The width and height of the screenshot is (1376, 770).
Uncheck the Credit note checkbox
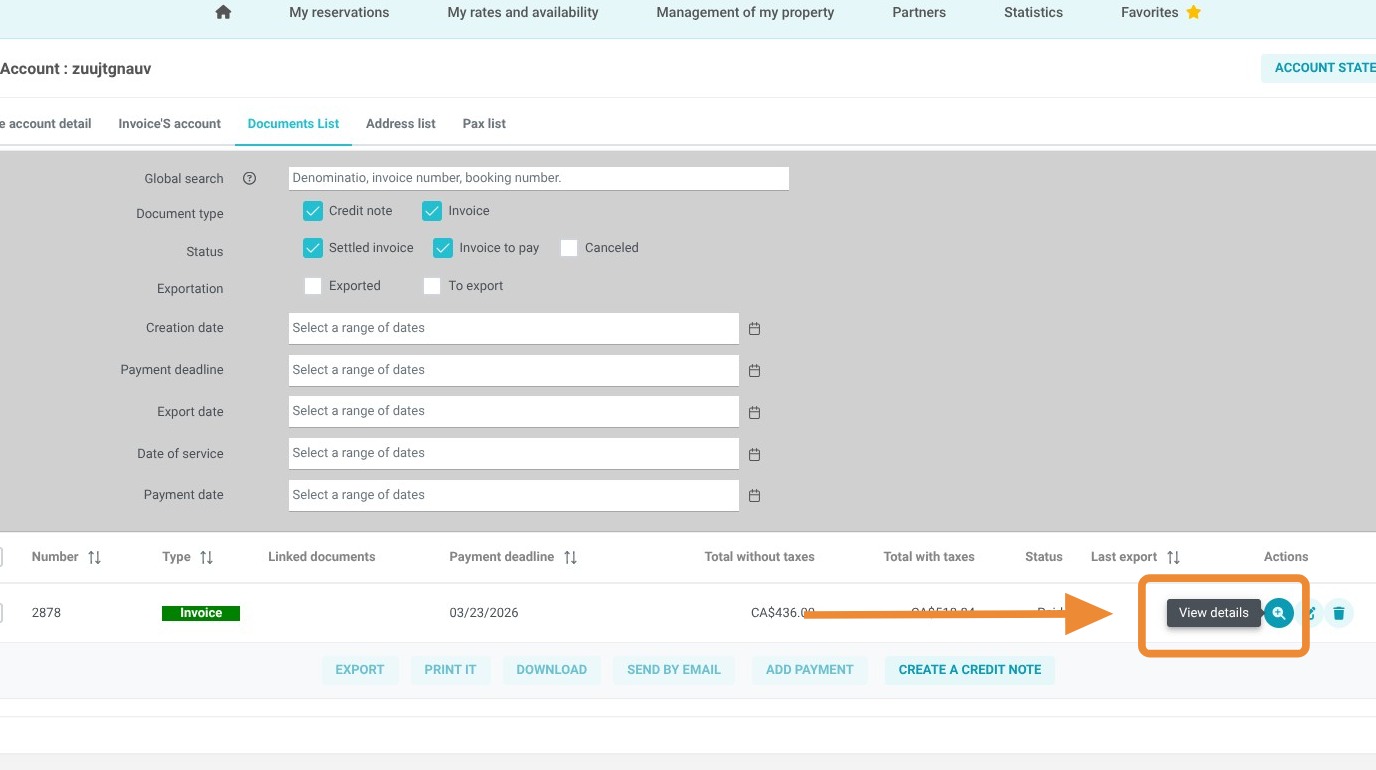tap(312, 211)
